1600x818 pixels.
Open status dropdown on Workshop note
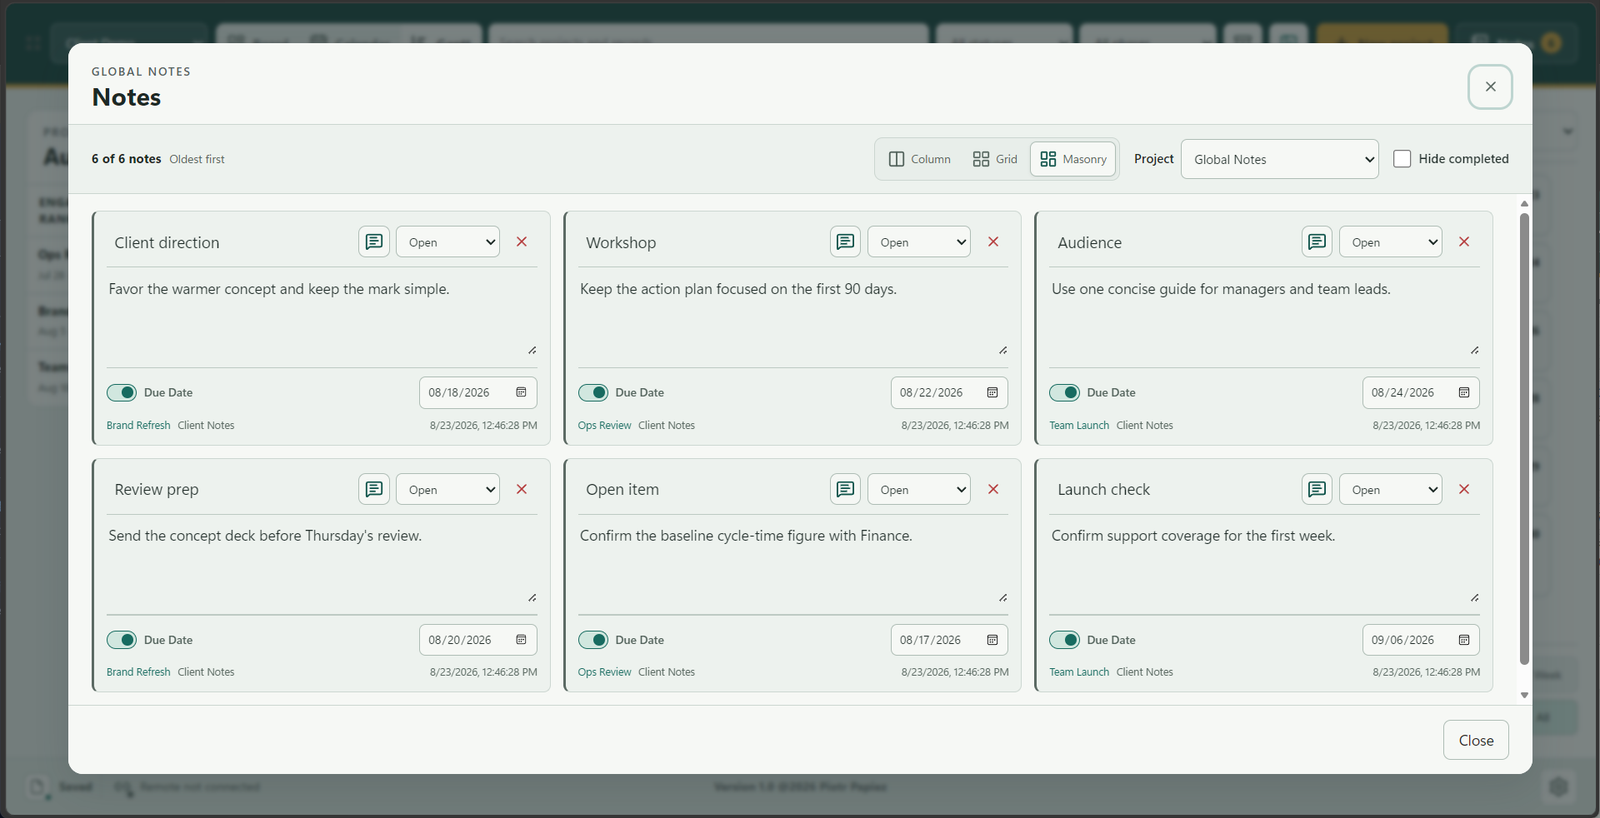click(x=919, y=242)
